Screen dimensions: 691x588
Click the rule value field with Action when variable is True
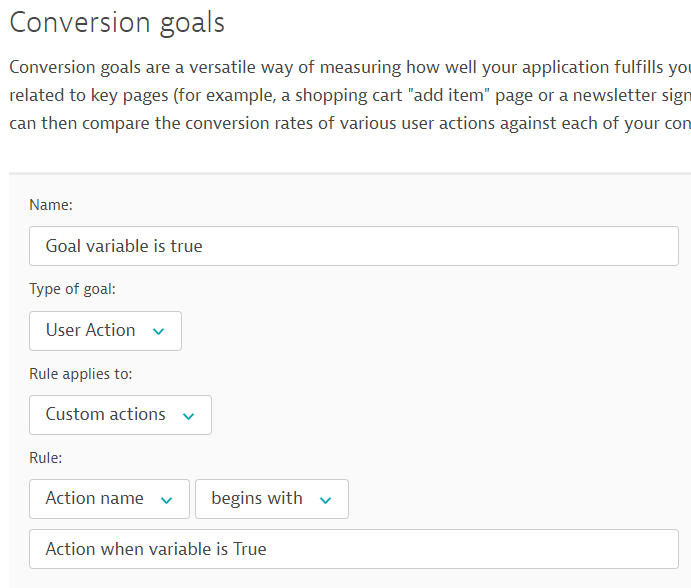(x=354, y=549)
